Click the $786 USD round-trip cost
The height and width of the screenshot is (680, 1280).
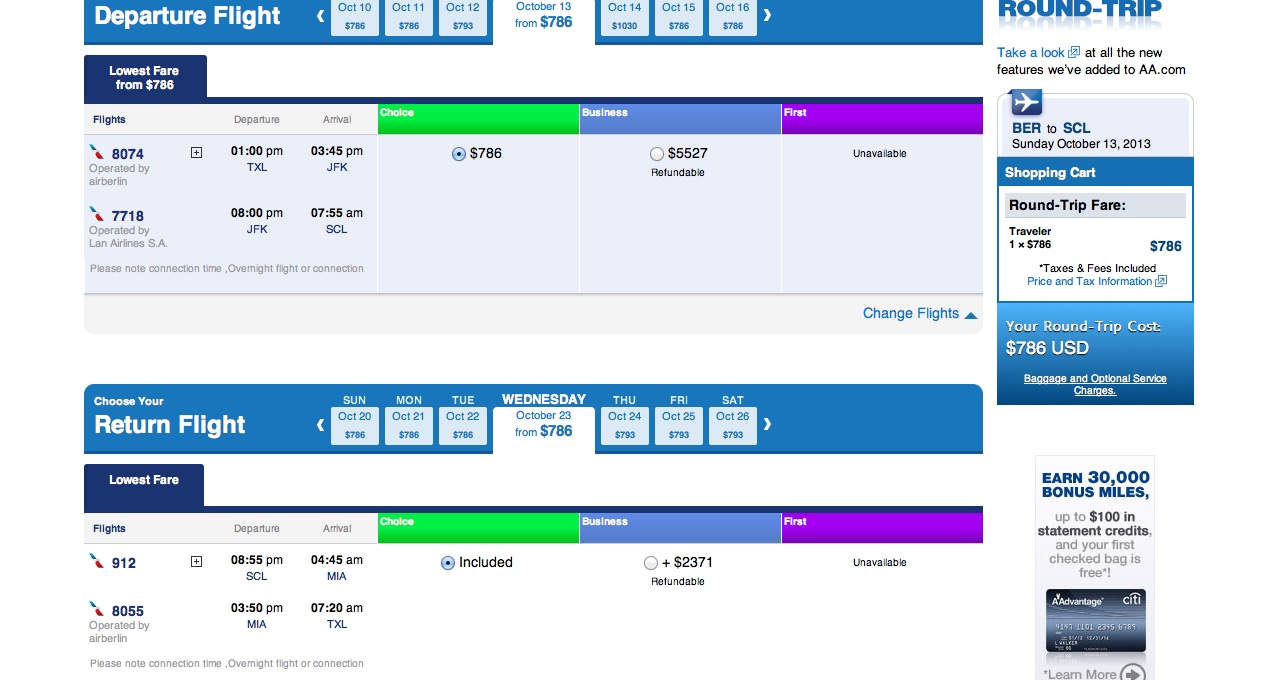pos(1047,348)
